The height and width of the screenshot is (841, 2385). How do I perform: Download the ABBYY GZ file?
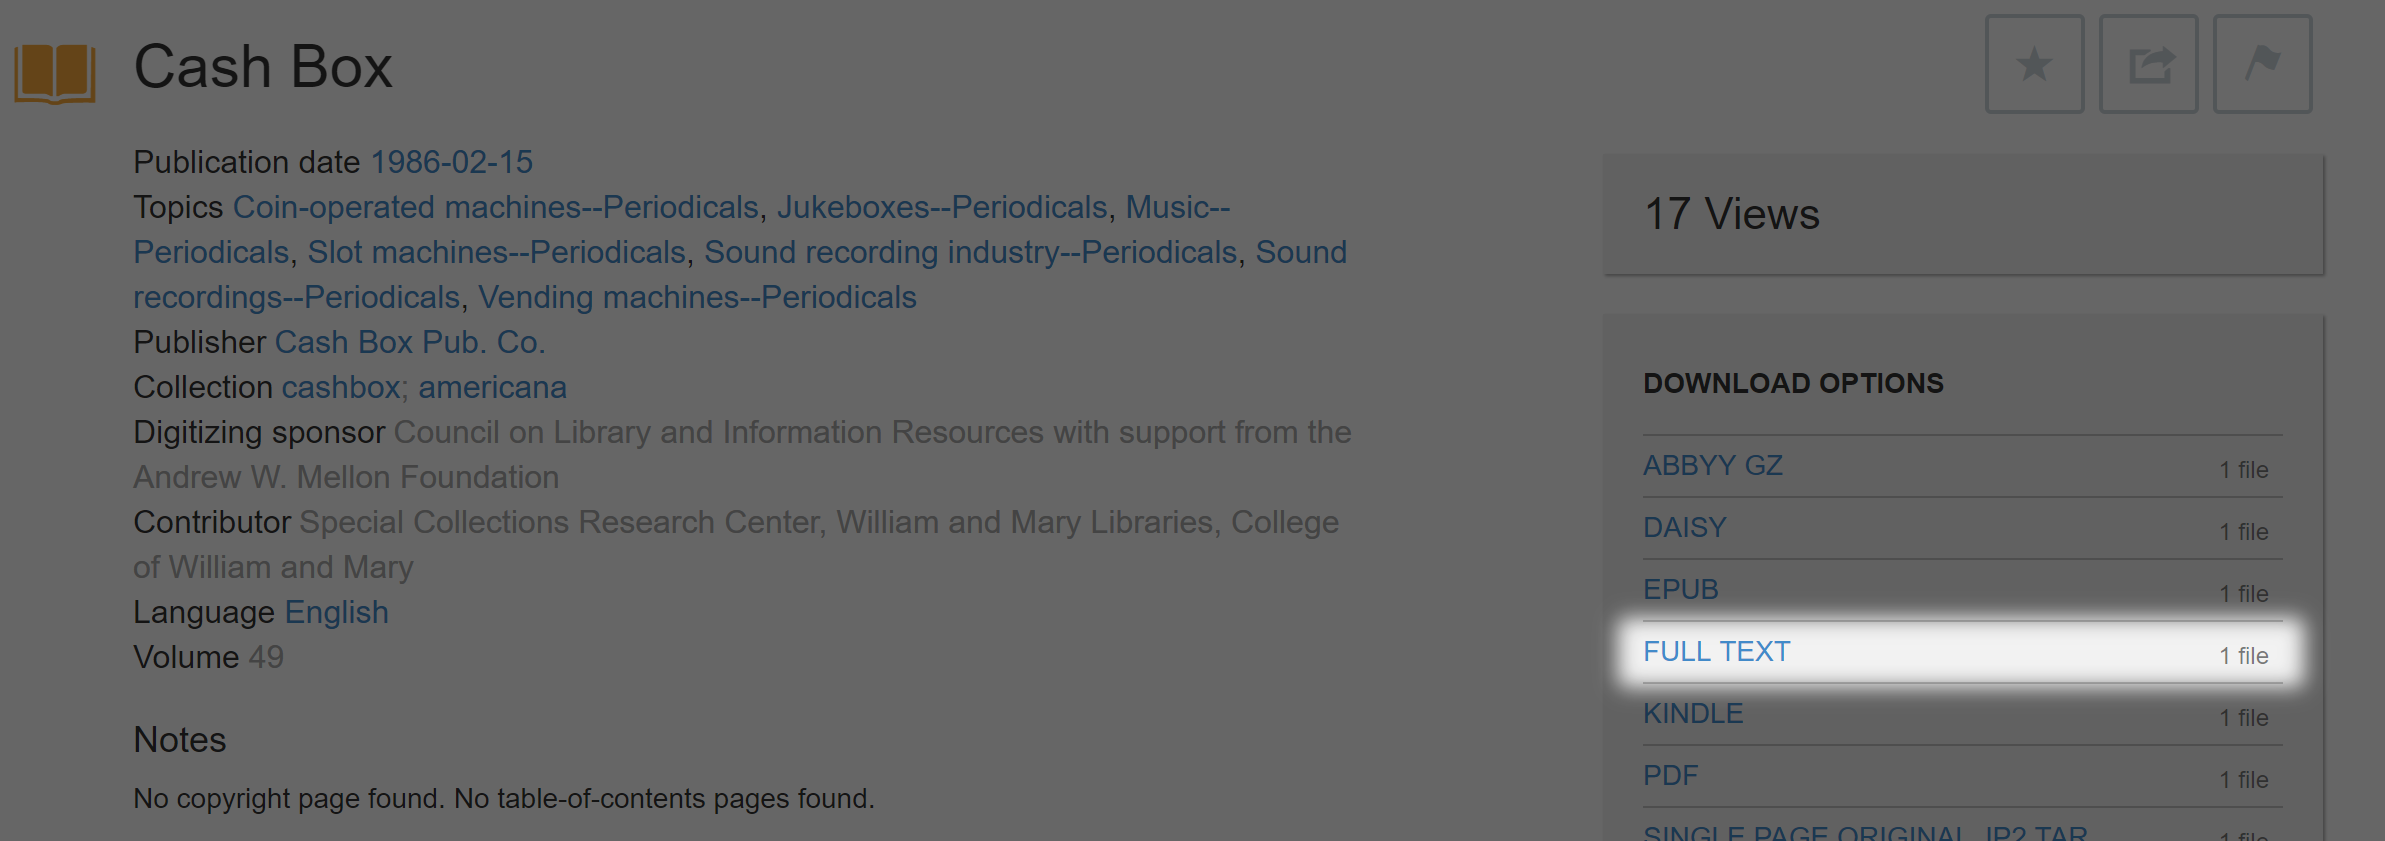[x=1713, y=466]
